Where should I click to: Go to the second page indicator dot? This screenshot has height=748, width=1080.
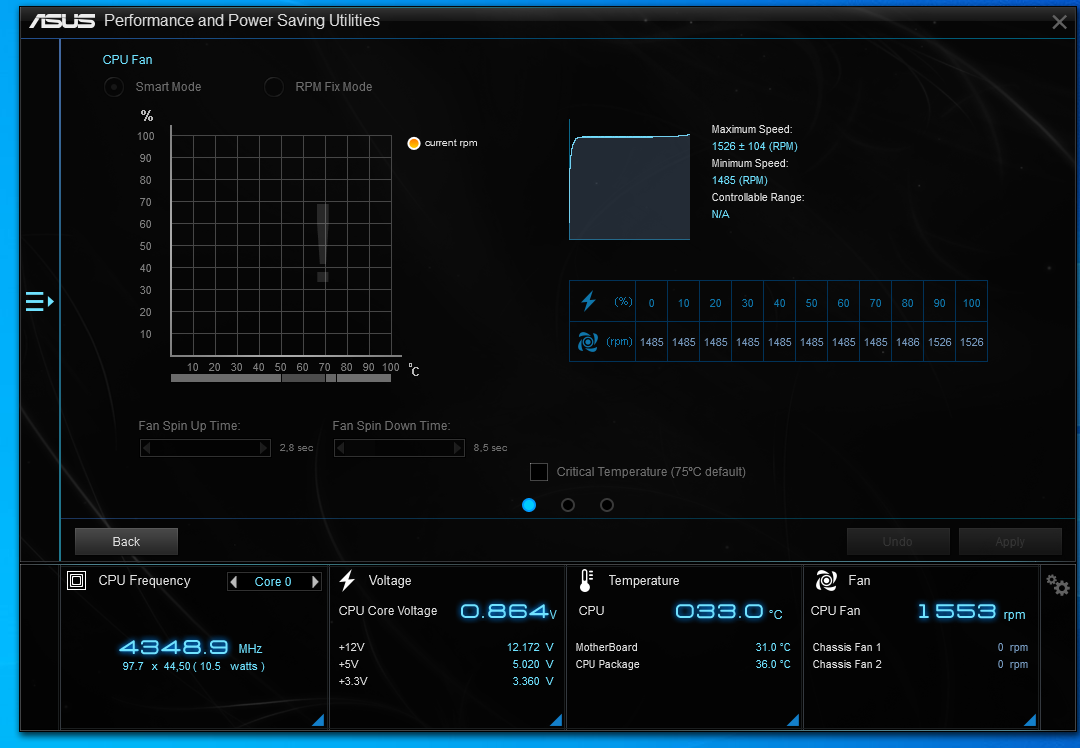[568, 505]
